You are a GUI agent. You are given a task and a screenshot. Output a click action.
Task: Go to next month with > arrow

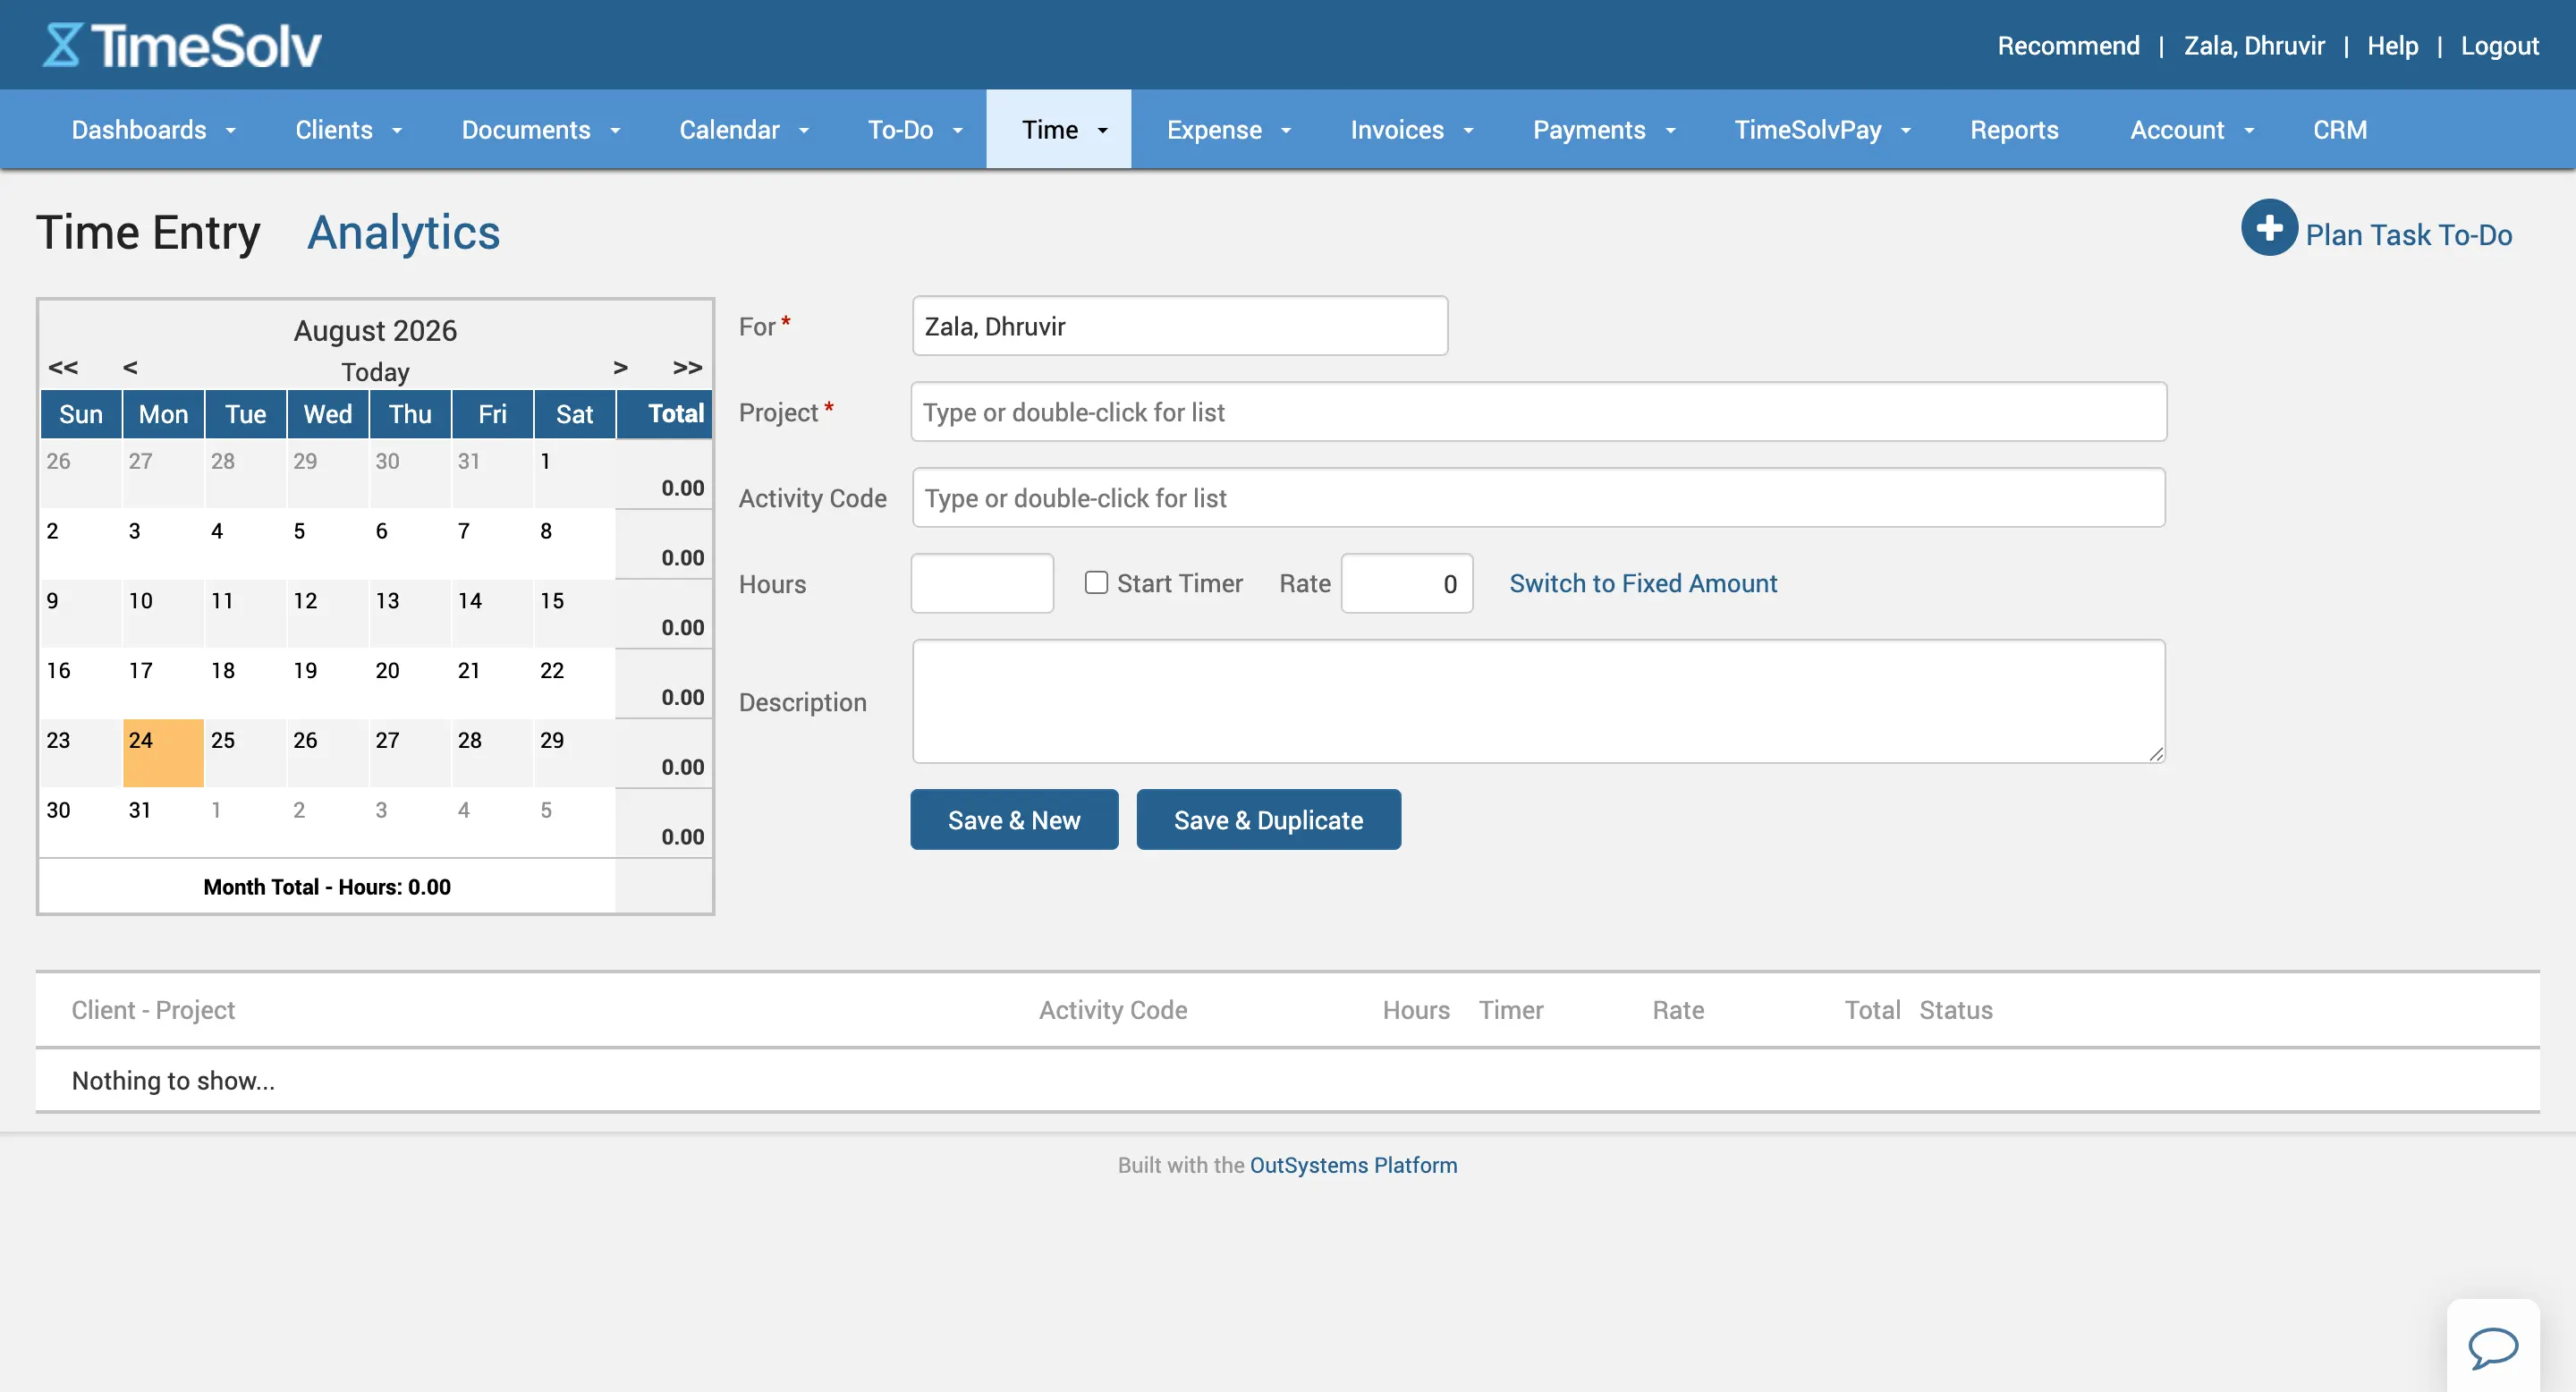click(x=621, y=367)
